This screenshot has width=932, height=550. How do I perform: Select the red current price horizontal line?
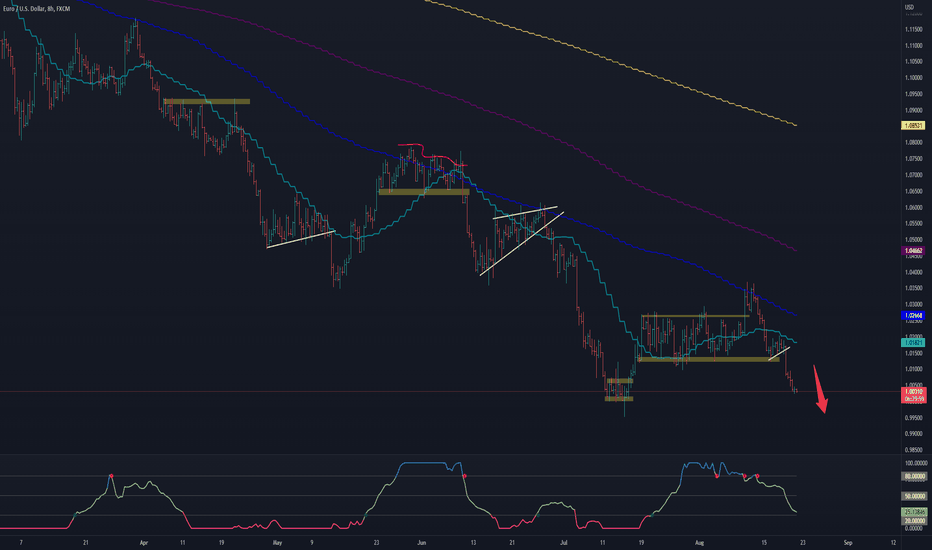451,391
